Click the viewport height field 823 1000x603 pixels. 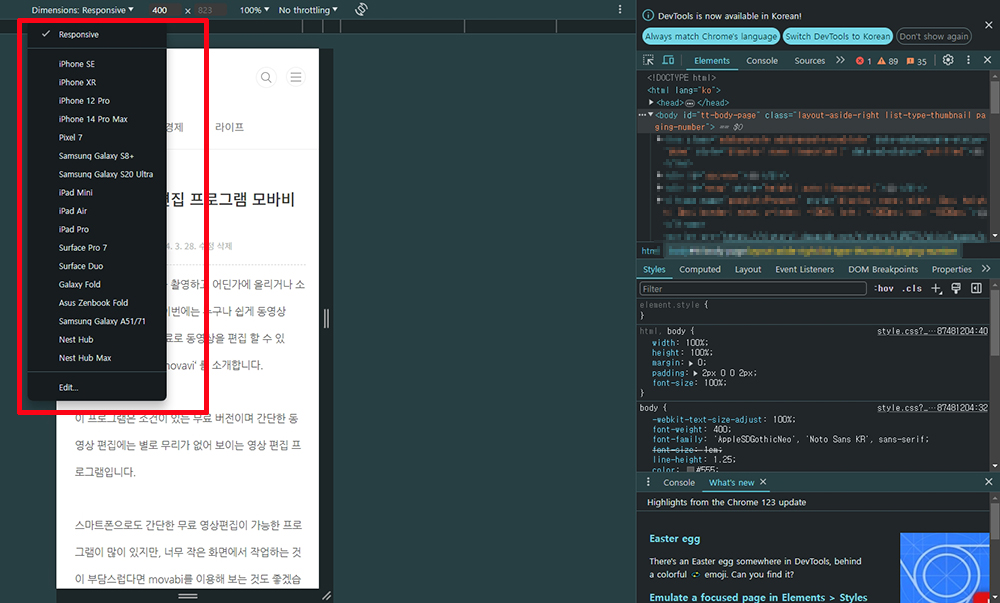tap(210, 10)
